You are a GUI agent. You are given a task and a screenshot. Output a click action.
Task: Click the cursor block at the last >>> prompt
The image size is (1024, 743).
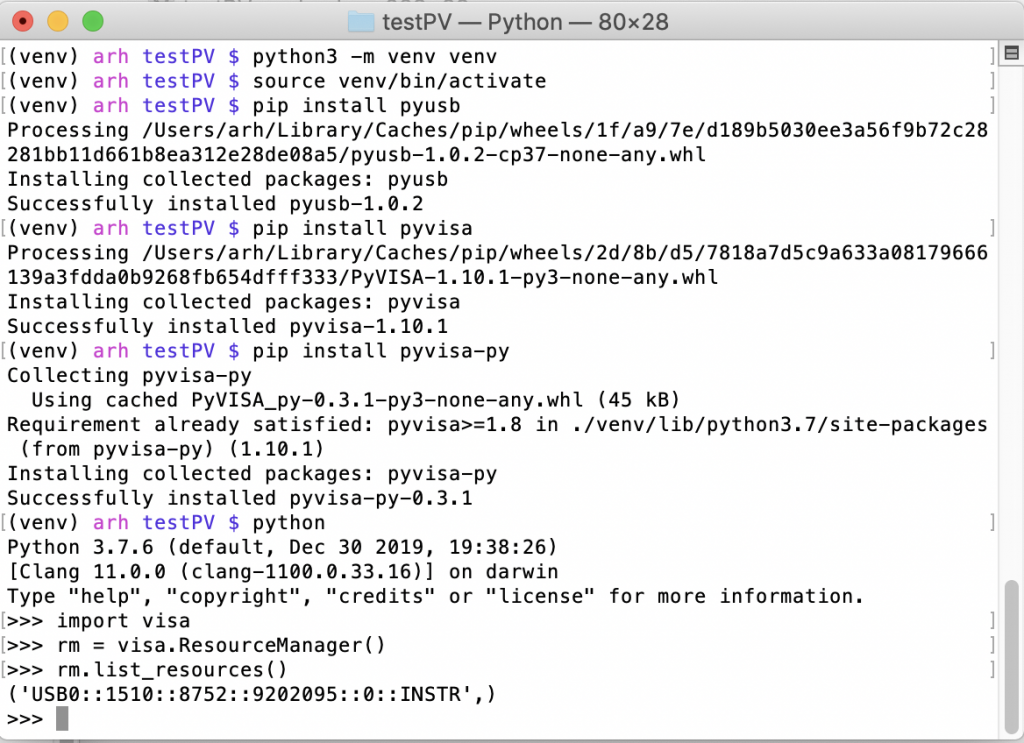[62, 719]
